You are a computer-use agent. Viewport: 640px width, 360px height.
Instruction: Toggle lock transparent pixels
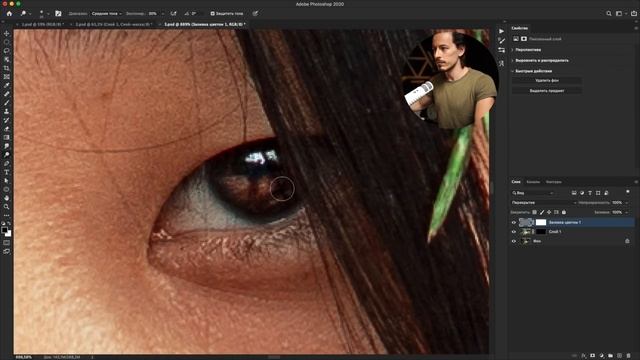[x=534, y=212]
